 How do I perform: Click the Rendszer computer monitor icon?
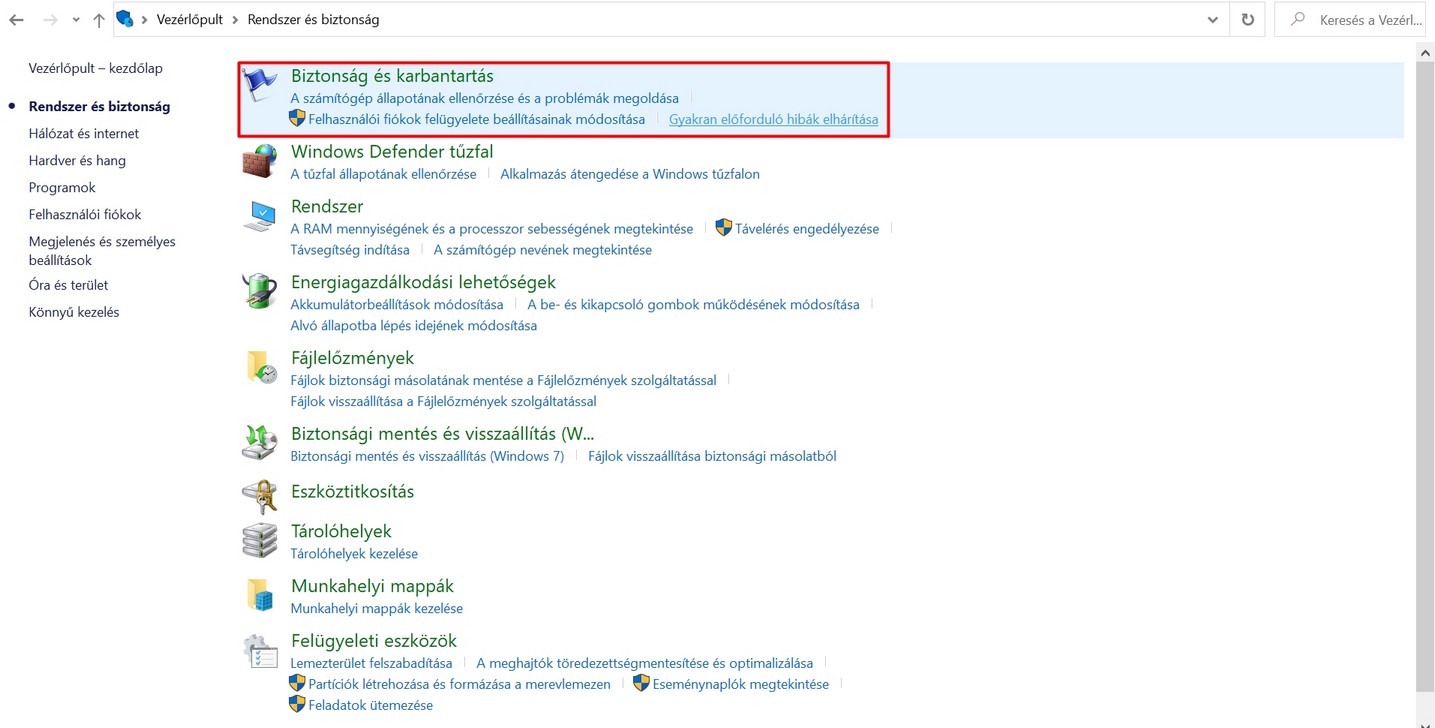pos(260,217)
